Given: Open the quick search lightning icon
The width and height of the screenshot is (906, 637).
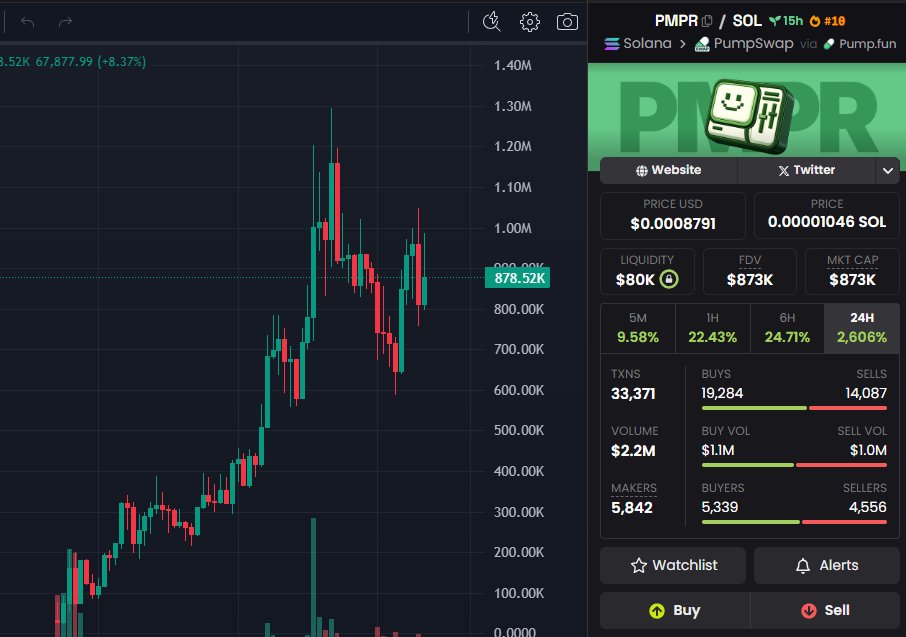Looking at the screenshot, I should click(492, 22).
